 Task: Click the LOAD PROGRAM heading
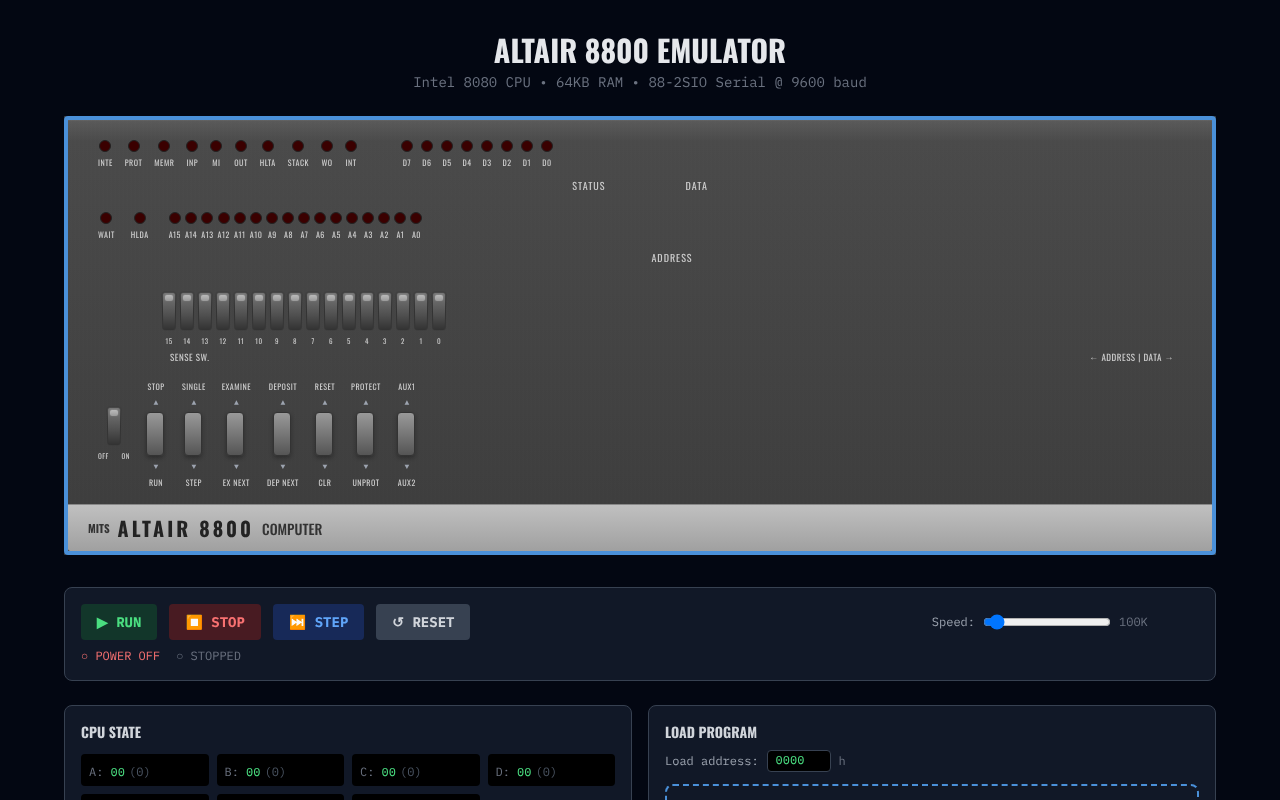[x=711, y=733]
